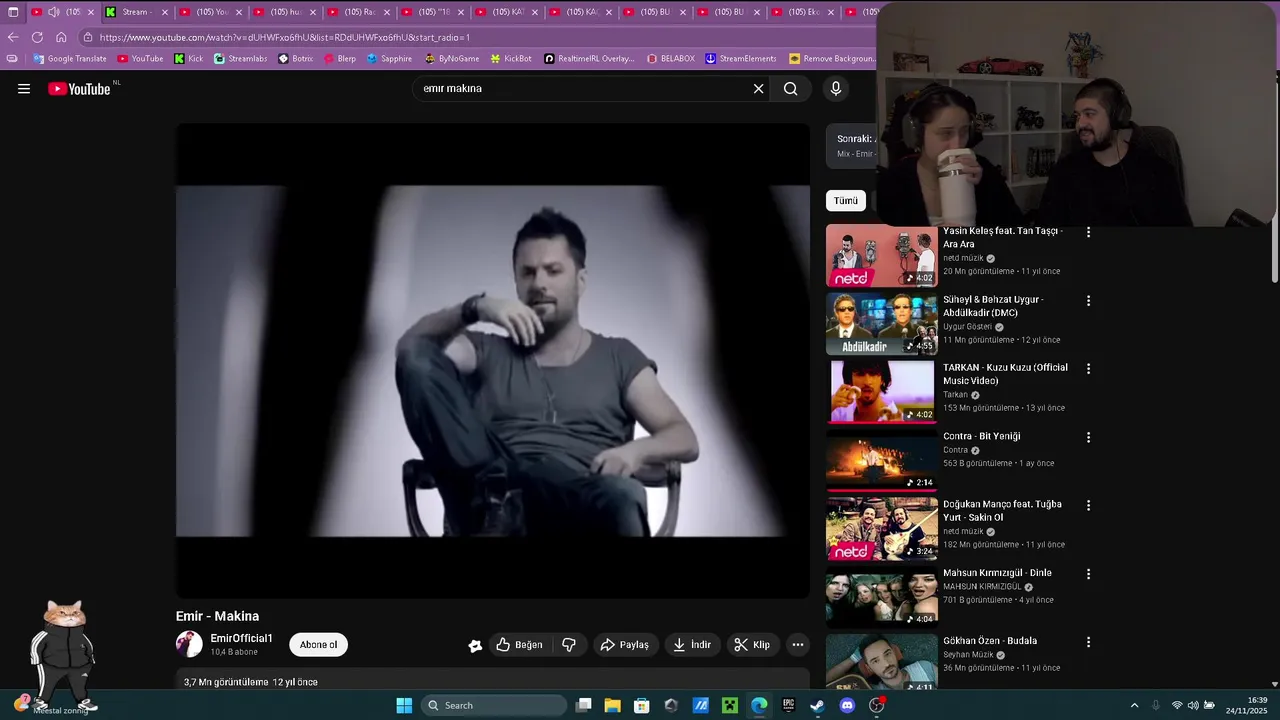Screen dimensions: 1280x720
Task: Create a clip with Klip button
Action: coord(752,645)
